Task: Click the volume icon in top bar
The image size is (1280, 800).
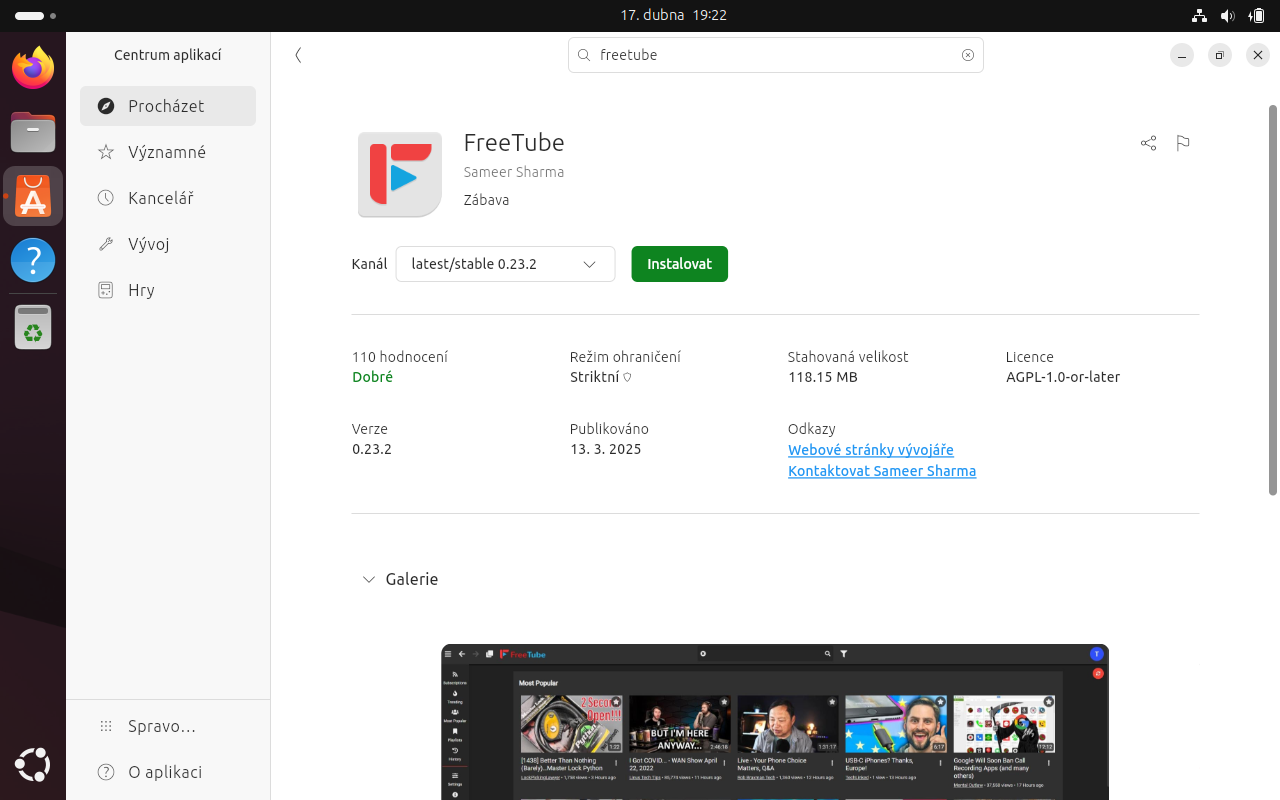Action: point(1227,16)
